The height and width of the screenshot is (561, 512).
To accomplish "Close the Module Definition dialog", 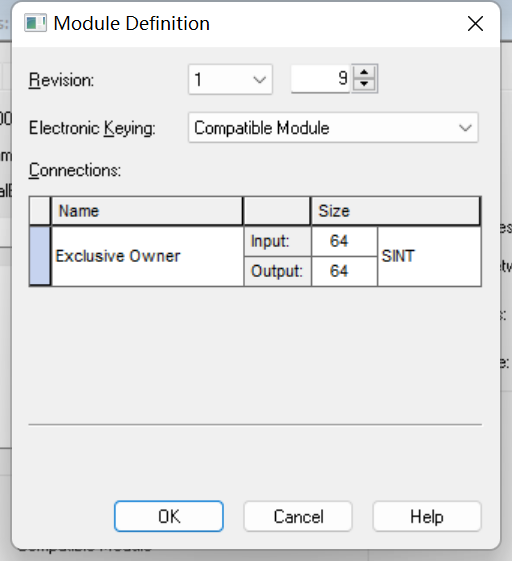I will pos(475,24).
